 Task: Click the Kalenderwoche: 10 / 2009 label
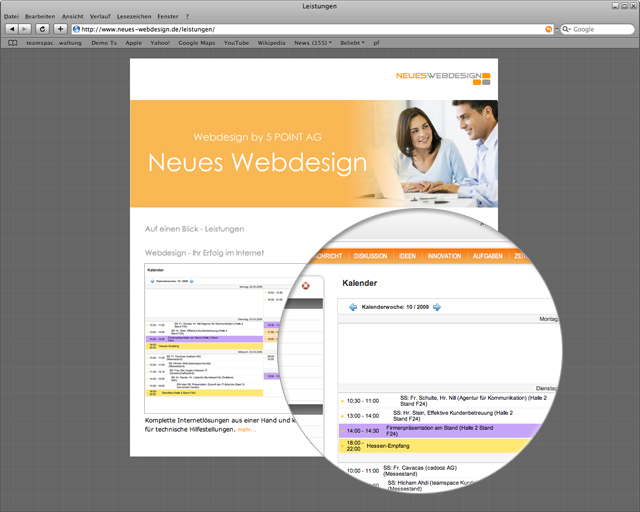[395, 307]
